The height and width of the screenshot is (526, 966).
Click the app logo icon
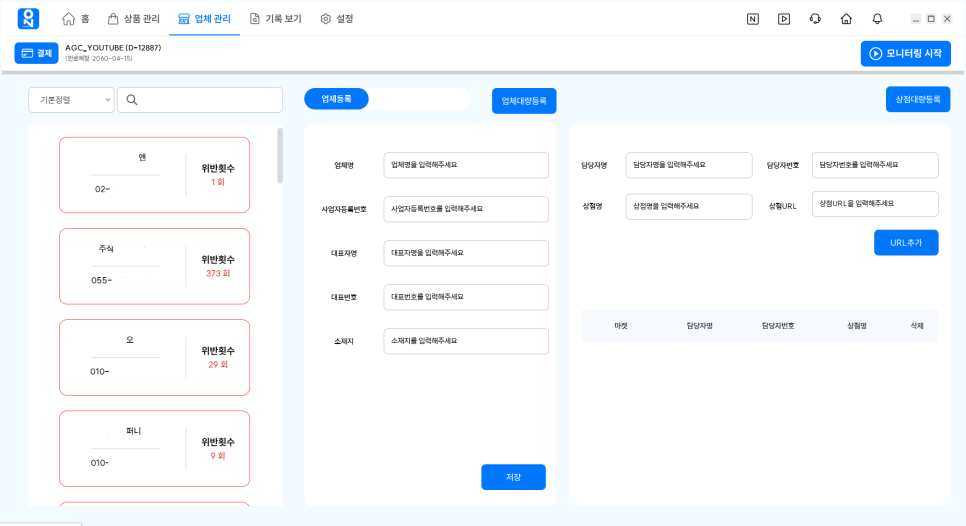(x=28, y=18)
